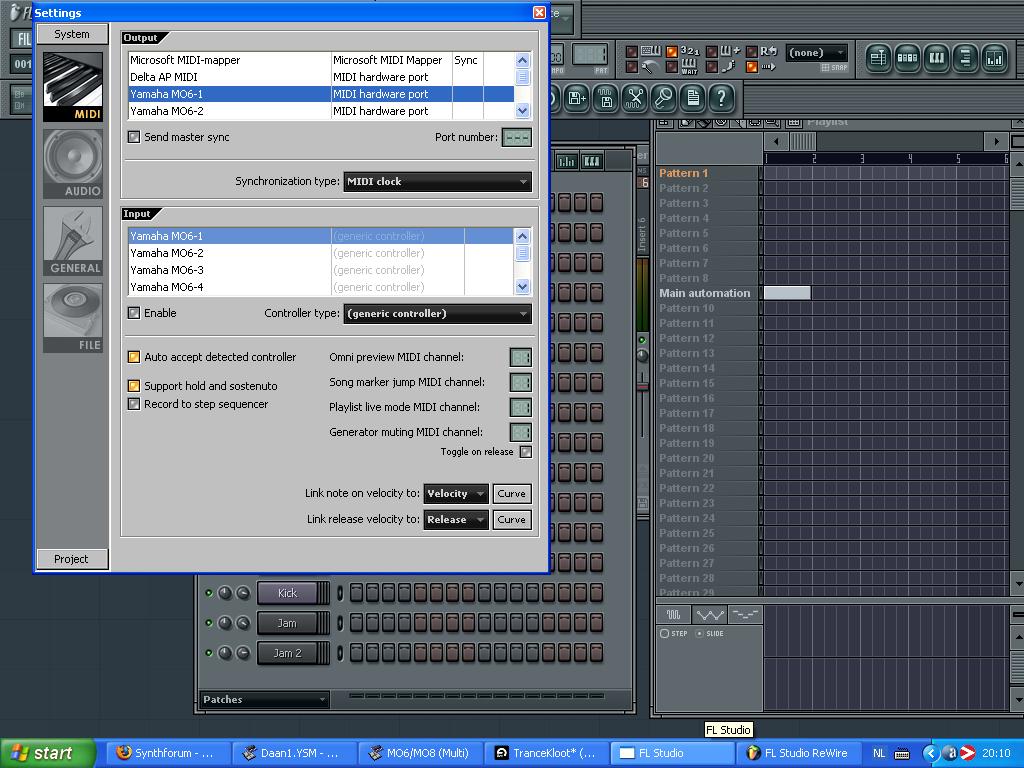Viewport: 1024px width, 768px height.
Task: Select Yamaha MO6-3 in Input list
Action: click(x=321, y=270)
